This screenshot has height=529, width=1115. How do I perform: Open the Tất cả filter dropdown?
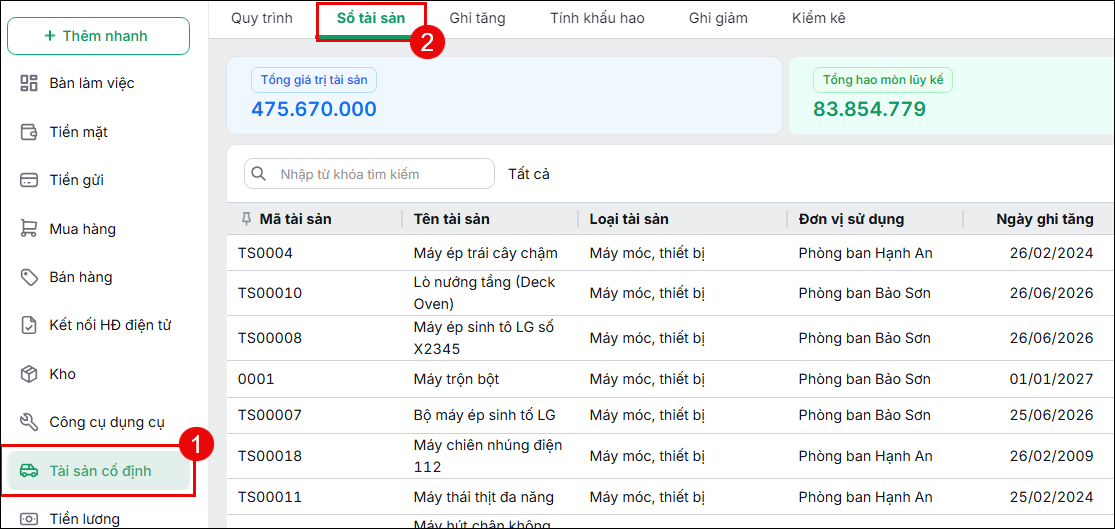(528, 173)
